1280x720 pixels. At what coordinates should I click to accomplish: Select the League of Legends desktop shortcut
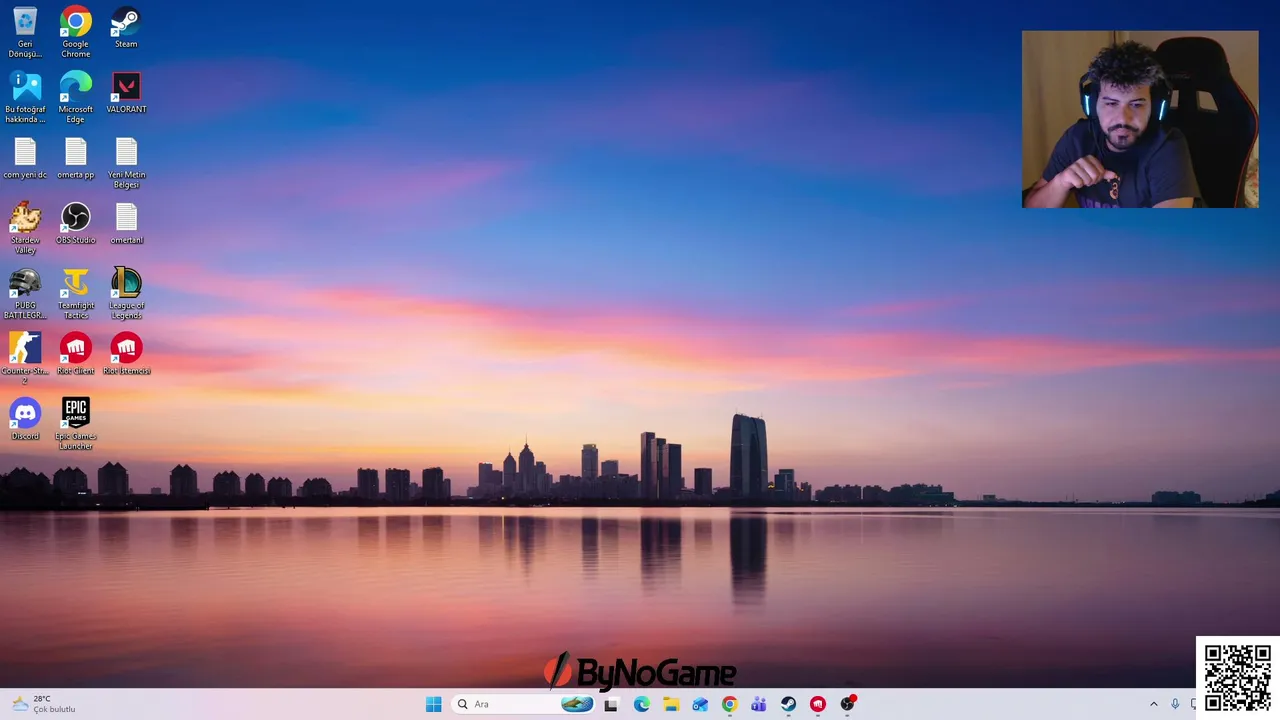point(126,294)
